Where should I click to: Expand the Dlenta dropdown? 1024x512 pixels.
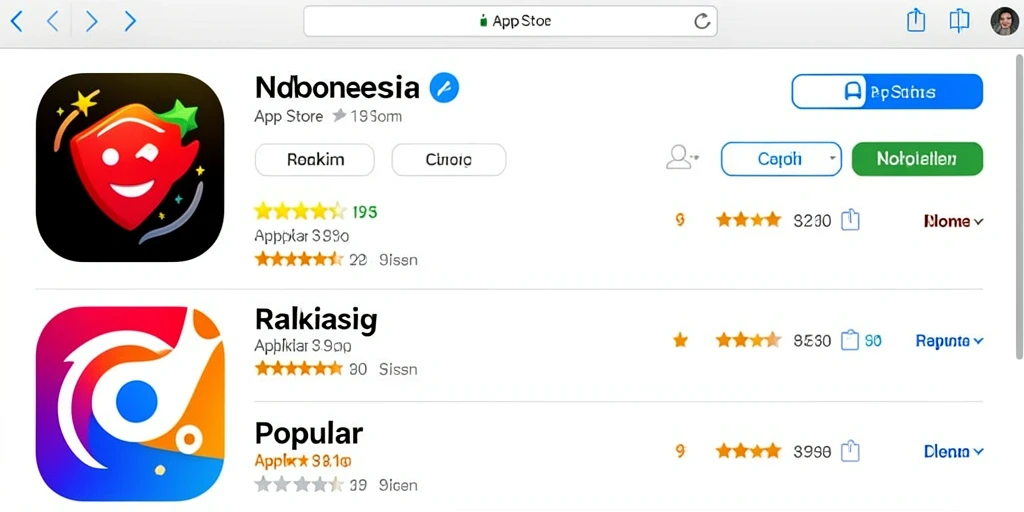(953, 451)
